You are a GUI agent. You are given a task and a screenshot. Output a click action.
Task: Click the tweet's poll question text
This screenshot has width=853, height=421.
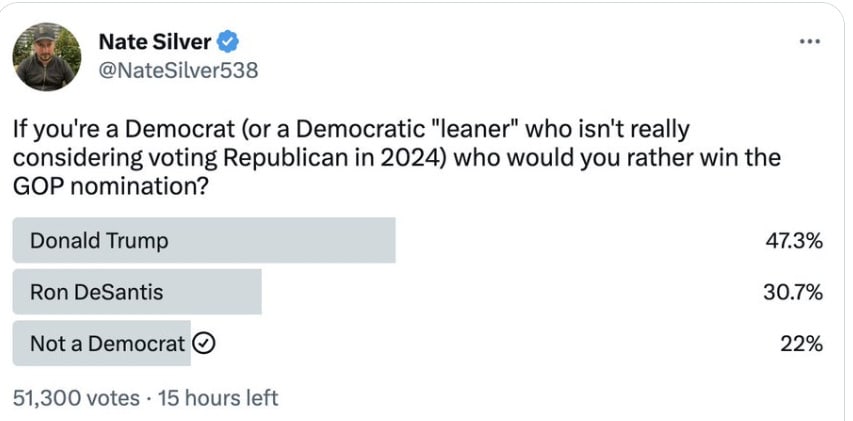[x=396, y=158]
